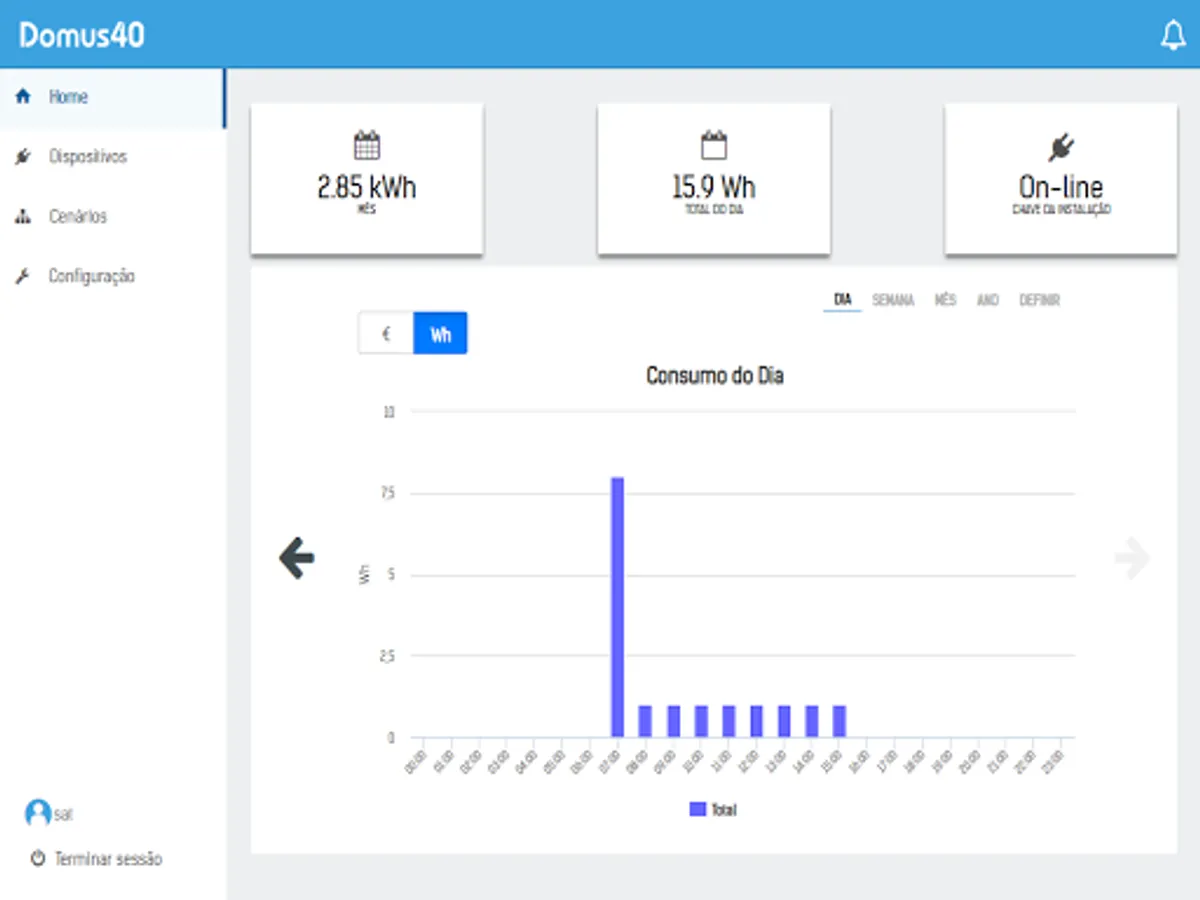Screen dimensions: 1200x900
Task: Open the notifications bell icon
Action: tap(1172, 36)
